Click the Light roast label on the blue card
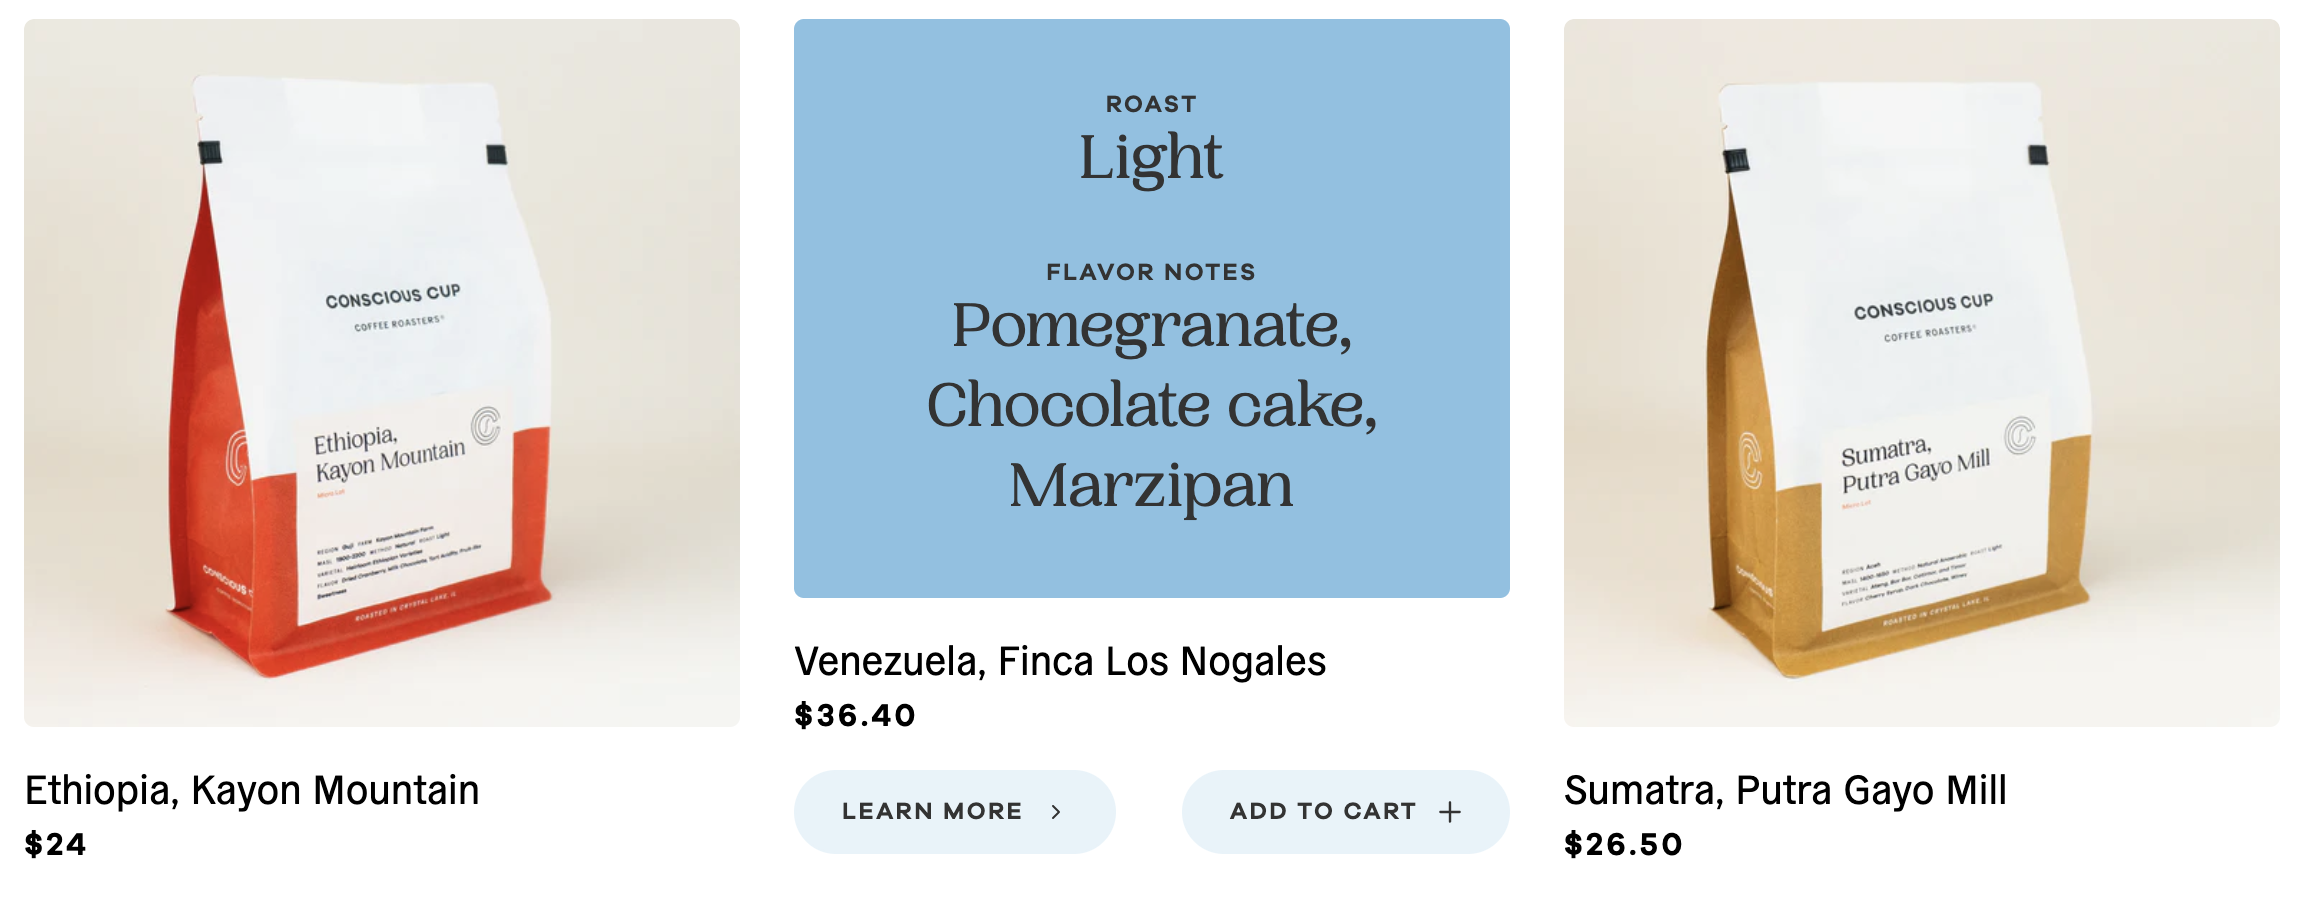 1151,158
